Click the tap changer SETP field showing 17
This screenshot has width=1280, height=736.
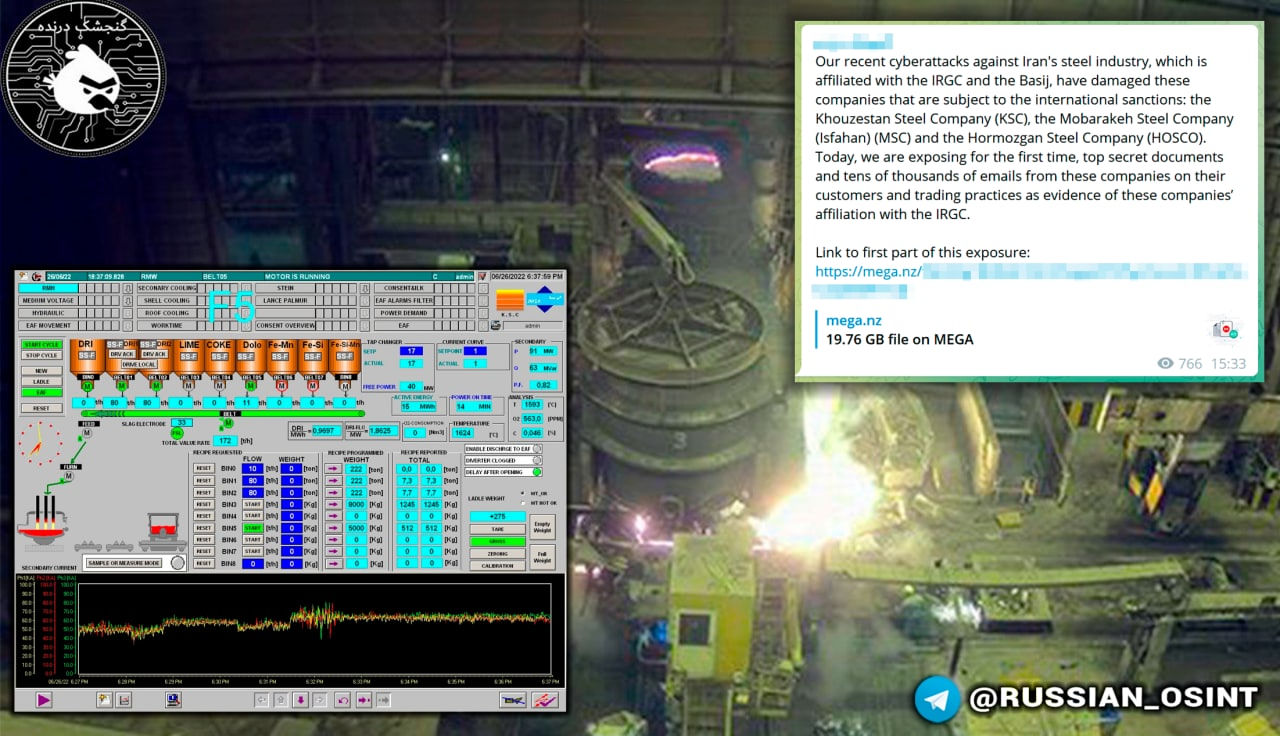(x=411, y=351)
